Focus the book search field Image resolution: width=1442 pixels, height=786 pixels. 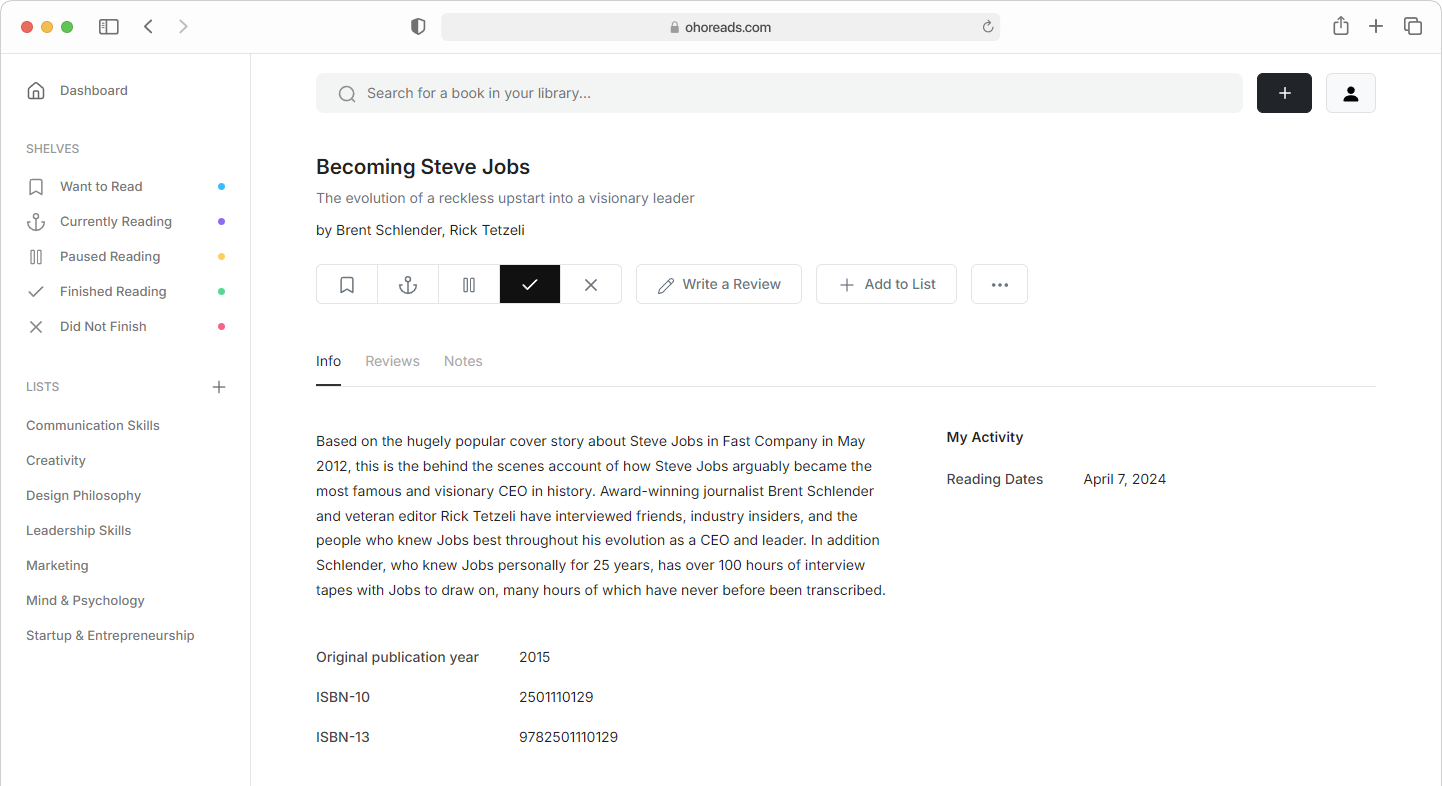pos(779,93)
